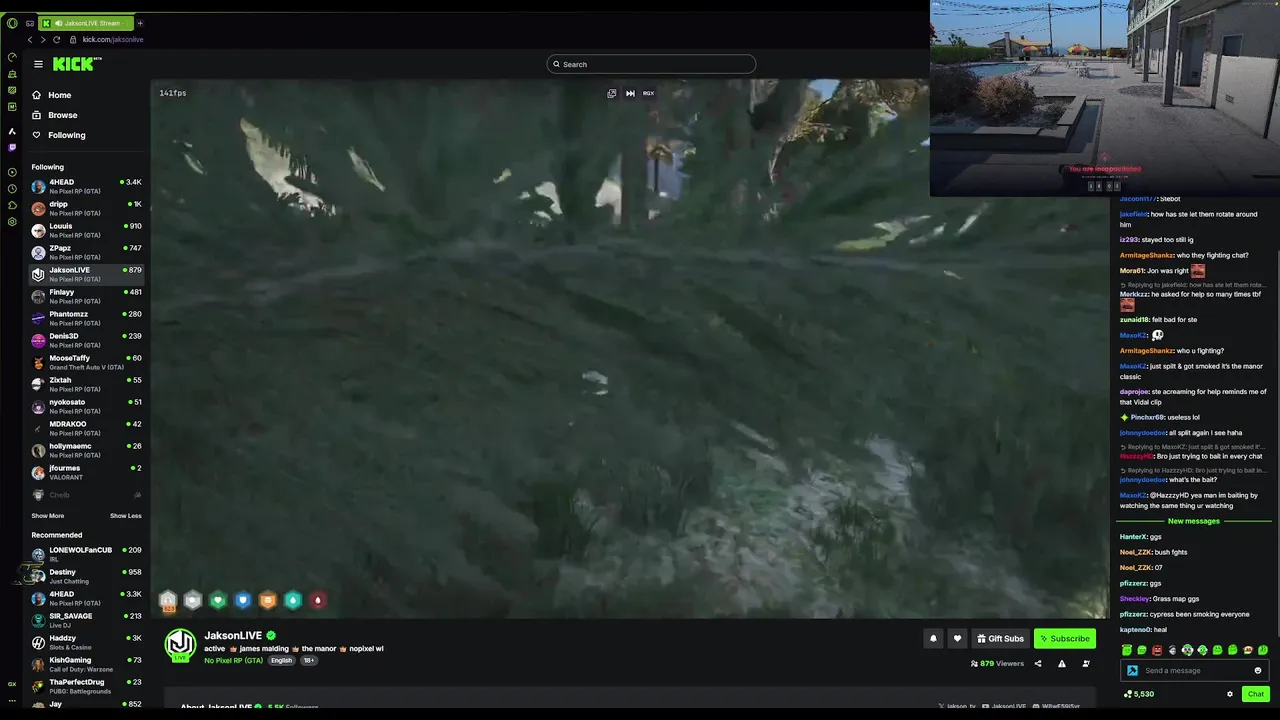The width and height of the screenshot is (1280, 720).
Task: Report stream with warning icon
Action: point(1062,663)
